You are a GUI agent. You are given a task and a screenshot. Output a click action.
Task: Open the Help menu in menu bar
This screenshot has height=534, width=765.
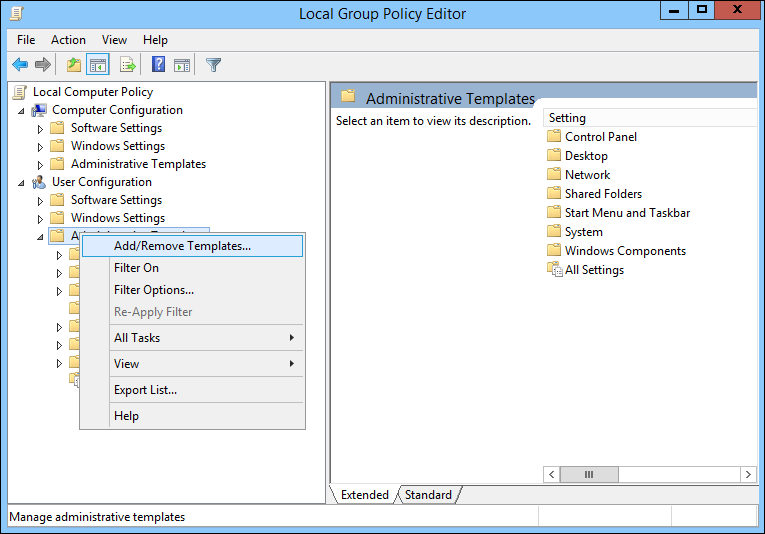[x=155, y=40]
